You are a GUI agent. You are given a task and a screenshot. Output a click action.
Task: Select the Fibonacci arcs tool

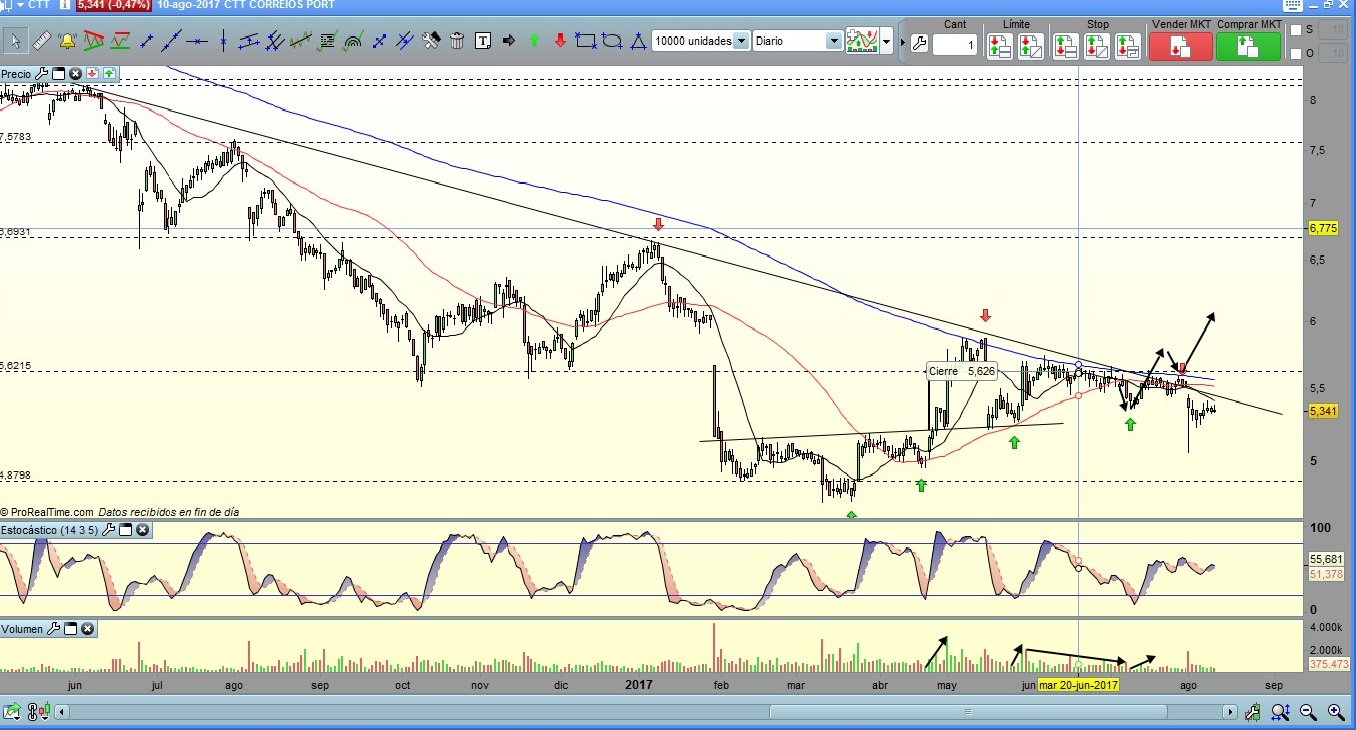point(353,41)
